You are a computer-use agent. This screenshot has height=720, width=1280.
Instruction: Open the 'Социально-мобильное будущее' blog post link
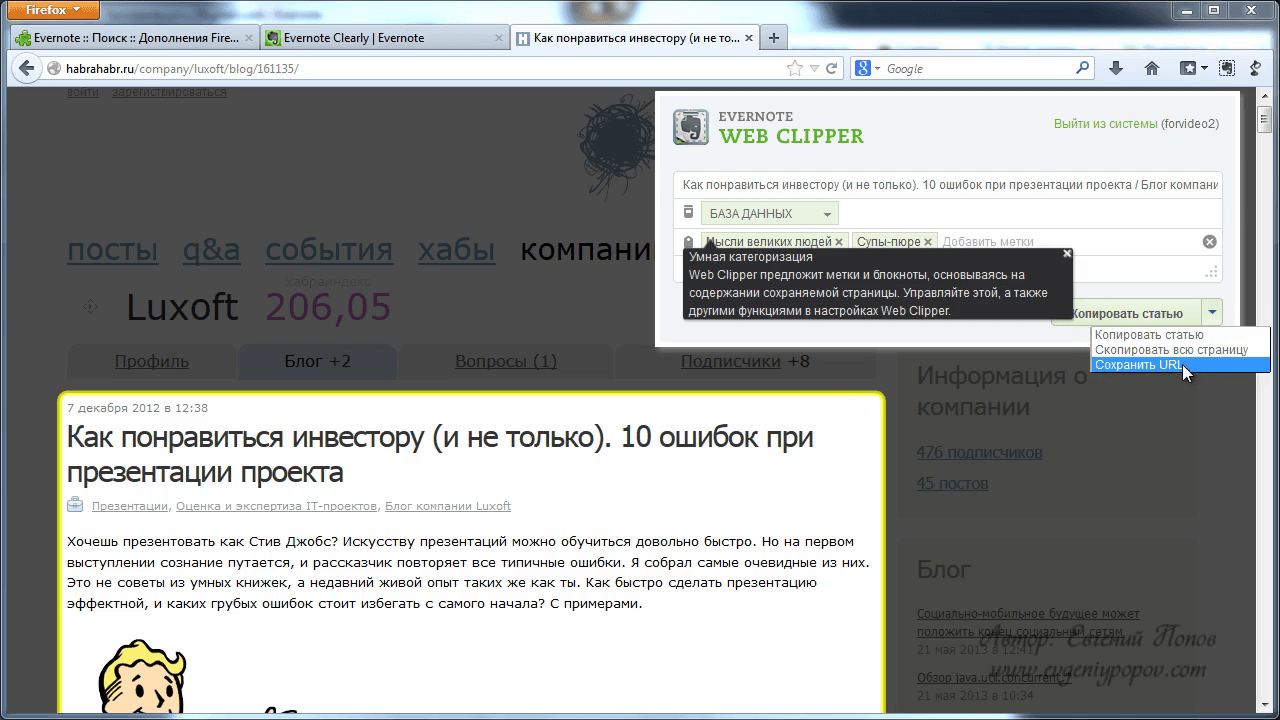pos(1028,622)
